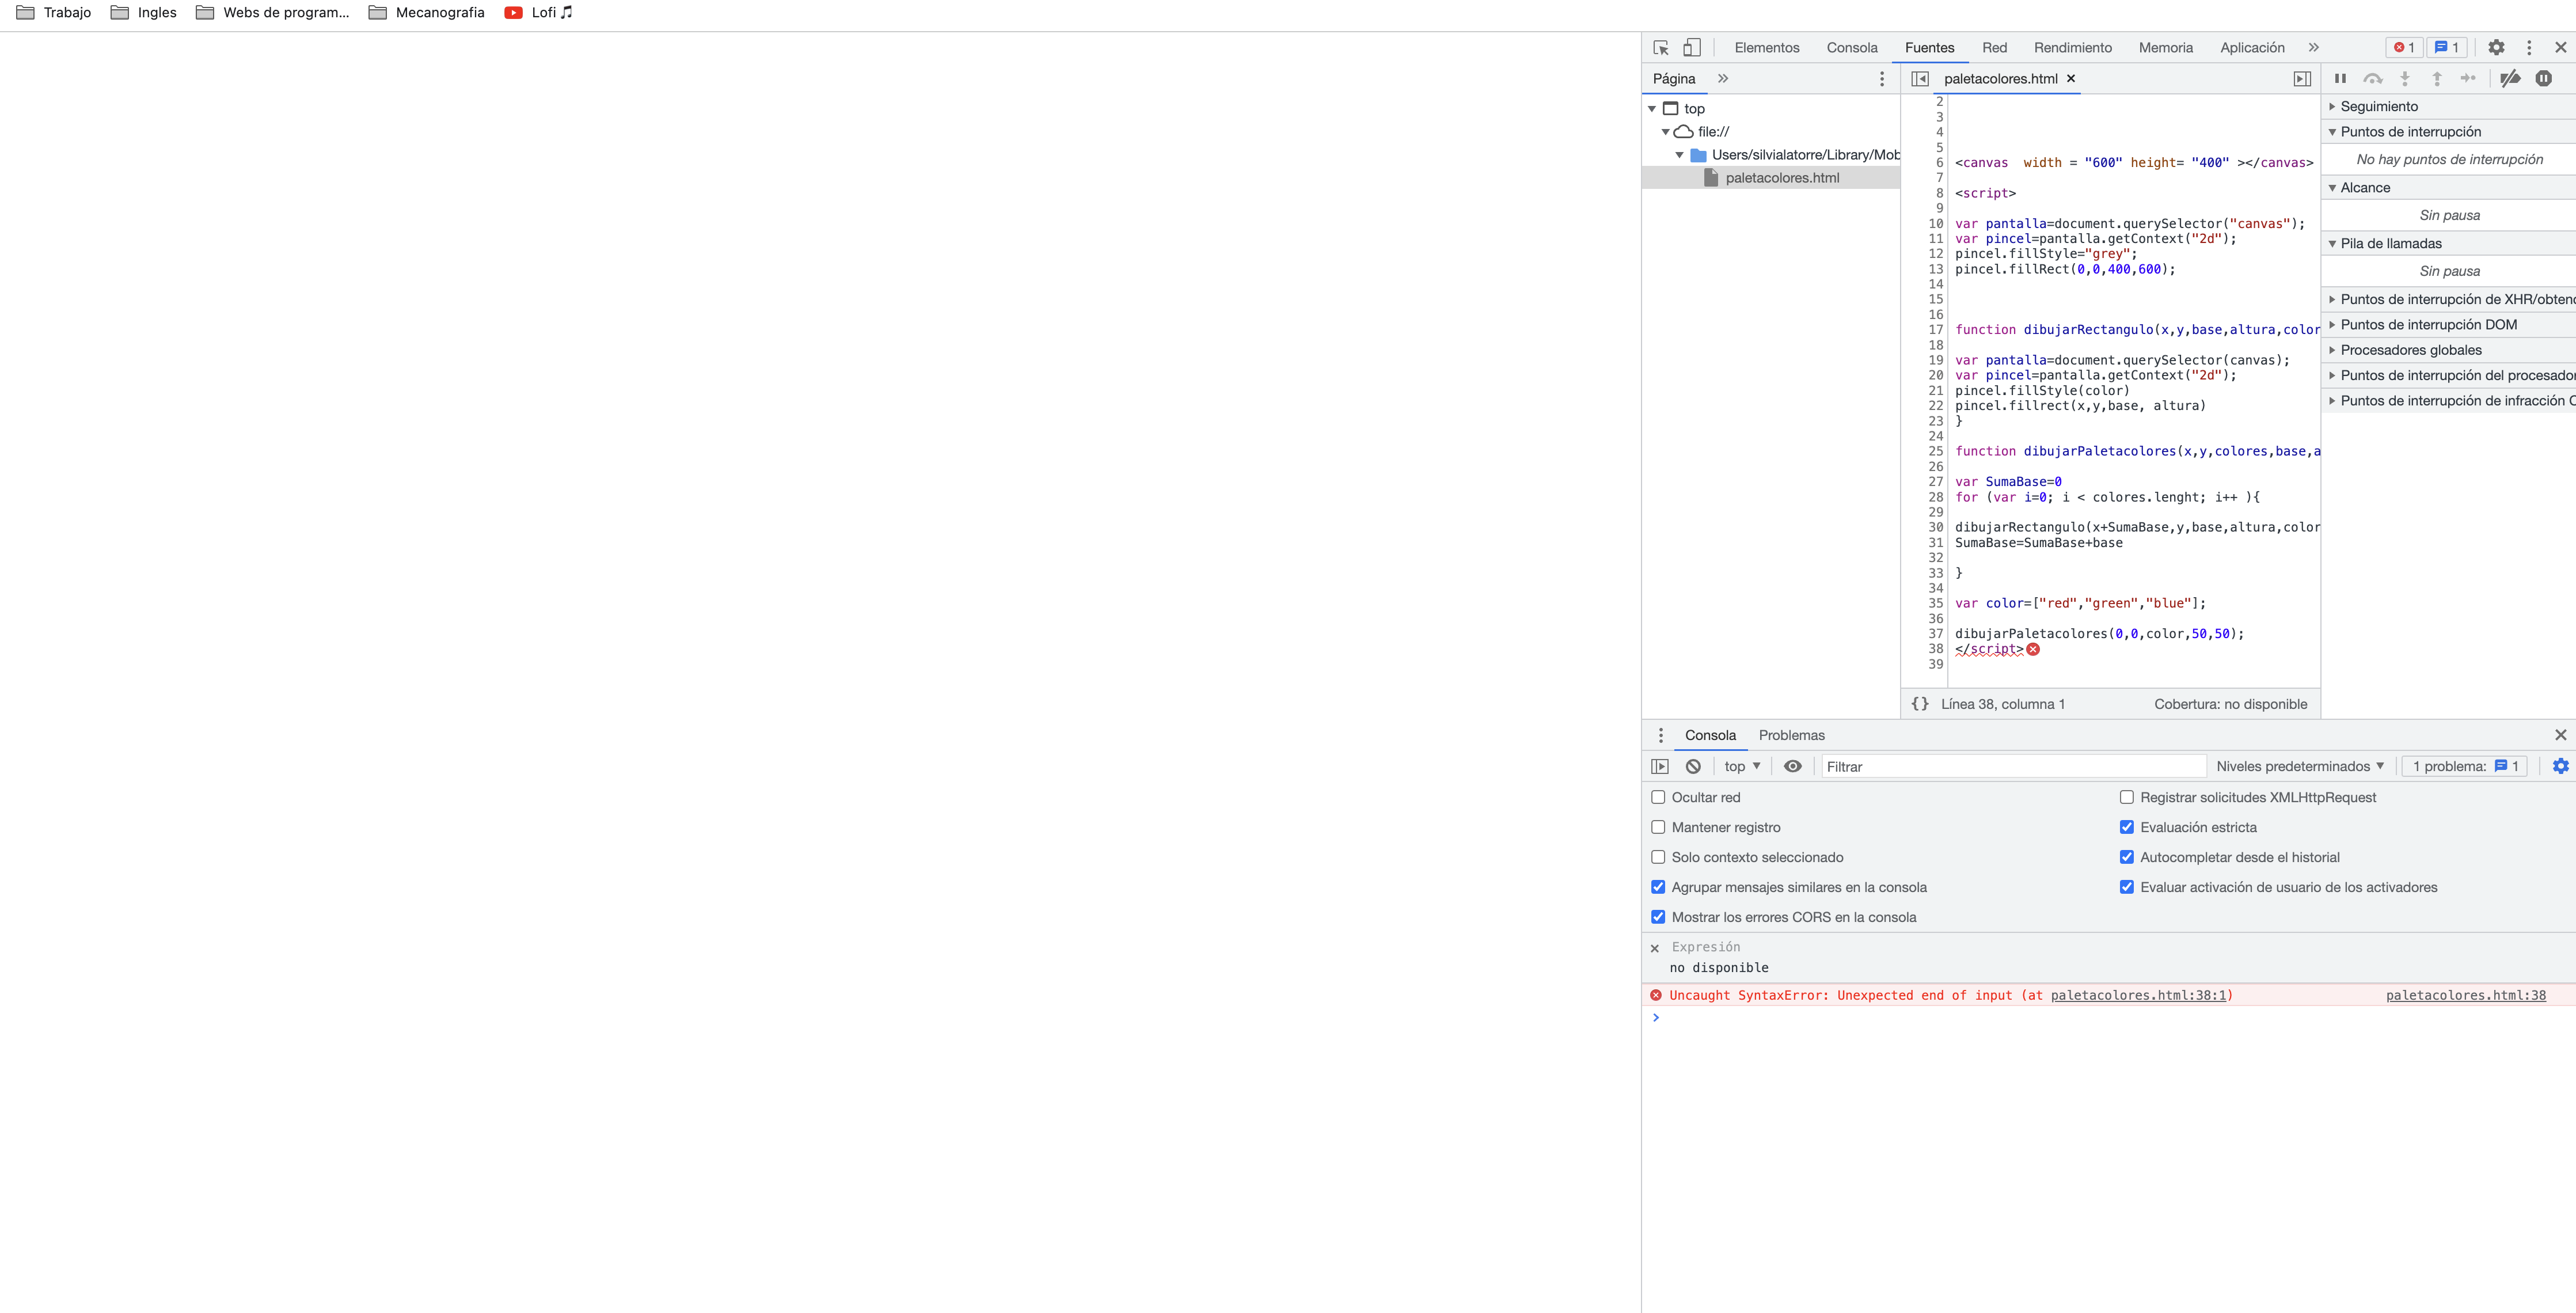Enable Solo contexto seleccionado checkbox
The height and width of the screenshot is (1313, 2576).
point(1658,857)
